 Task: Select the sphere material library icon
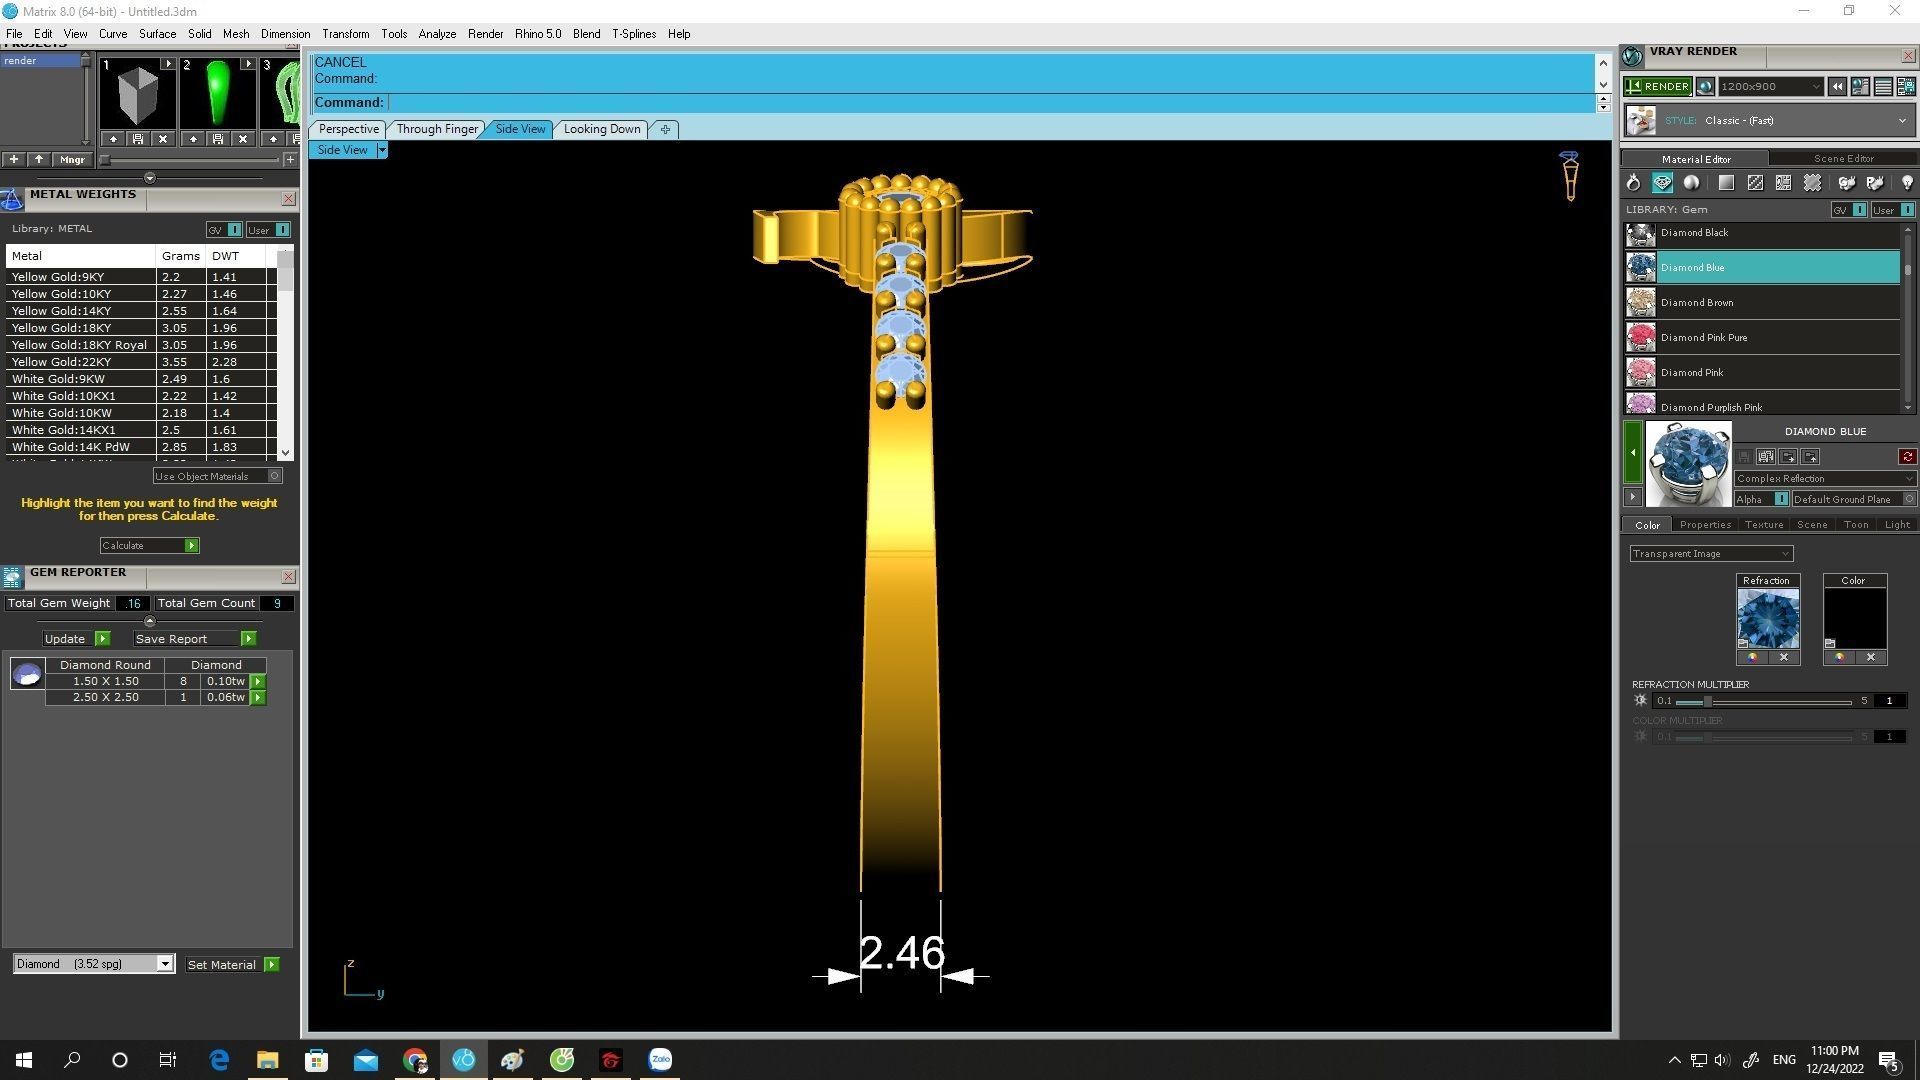click(x=1691, y=183)
